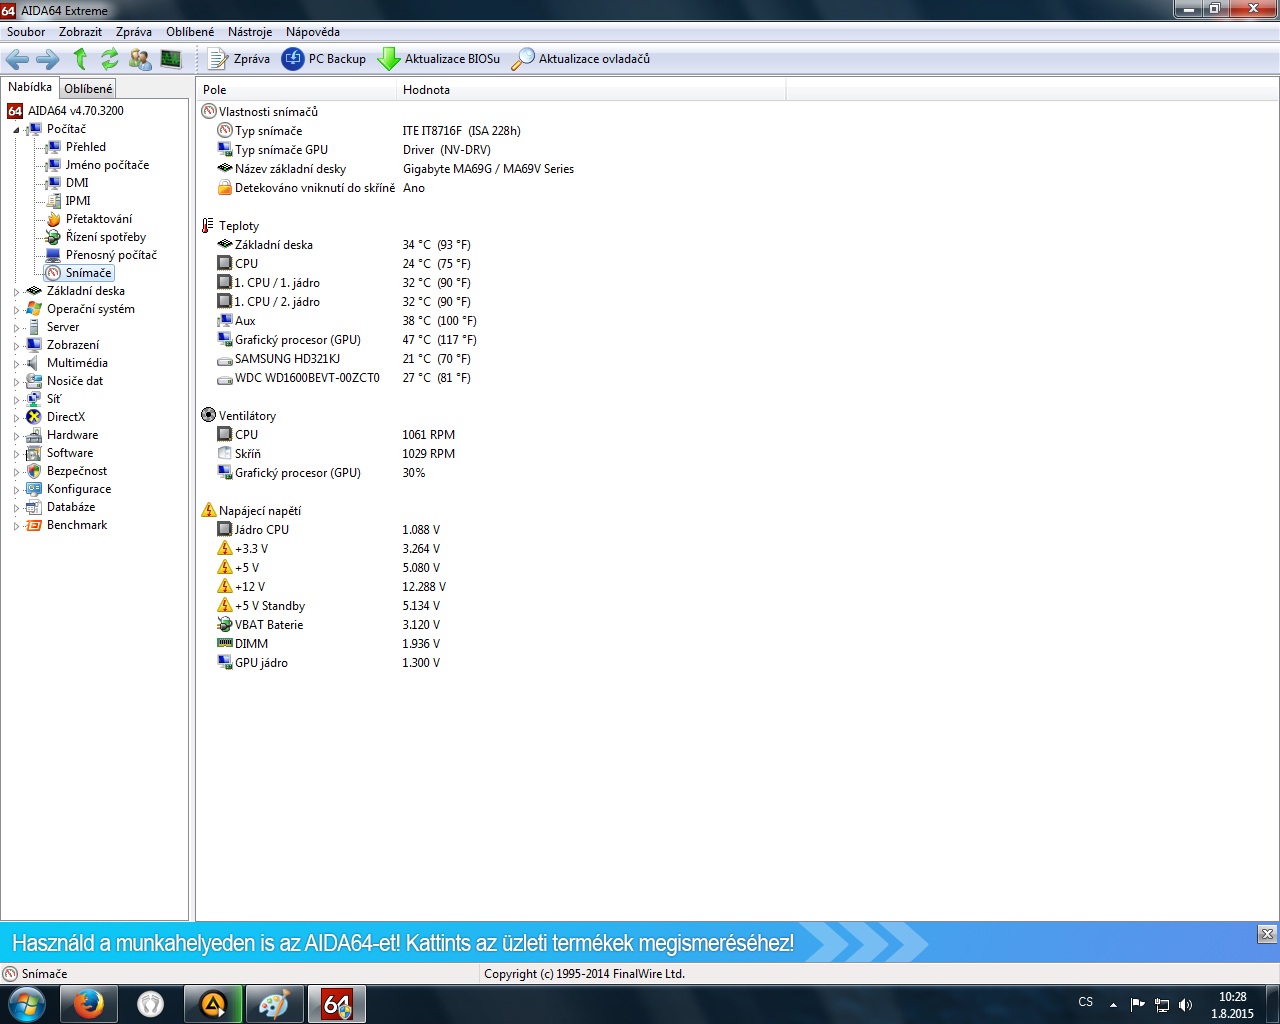Close the advertisement banner with its X
This screenshot has width=1280, height=1024.
point(1267,934)
